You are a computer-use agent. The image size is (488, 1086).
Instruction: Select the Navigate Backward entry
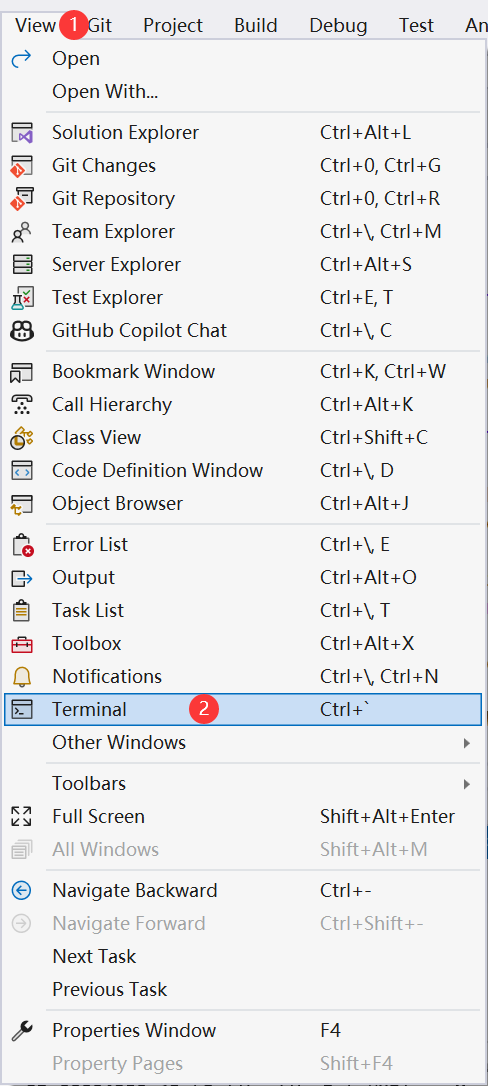tap(243, 890)
